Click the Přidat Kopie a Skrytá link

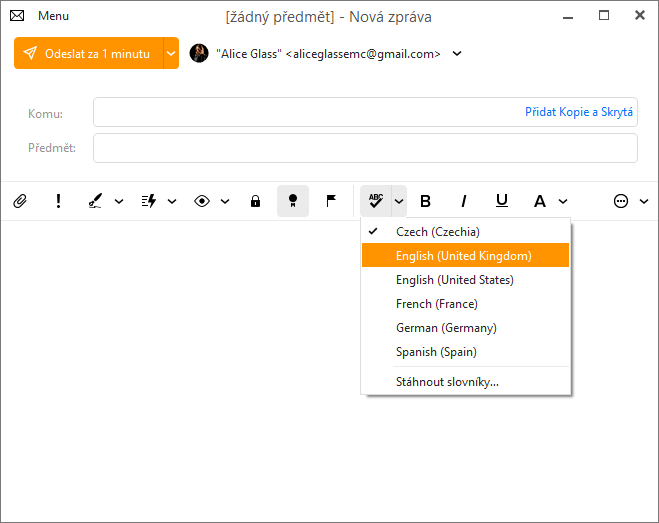pyautogui.click(x=579, y=112)
